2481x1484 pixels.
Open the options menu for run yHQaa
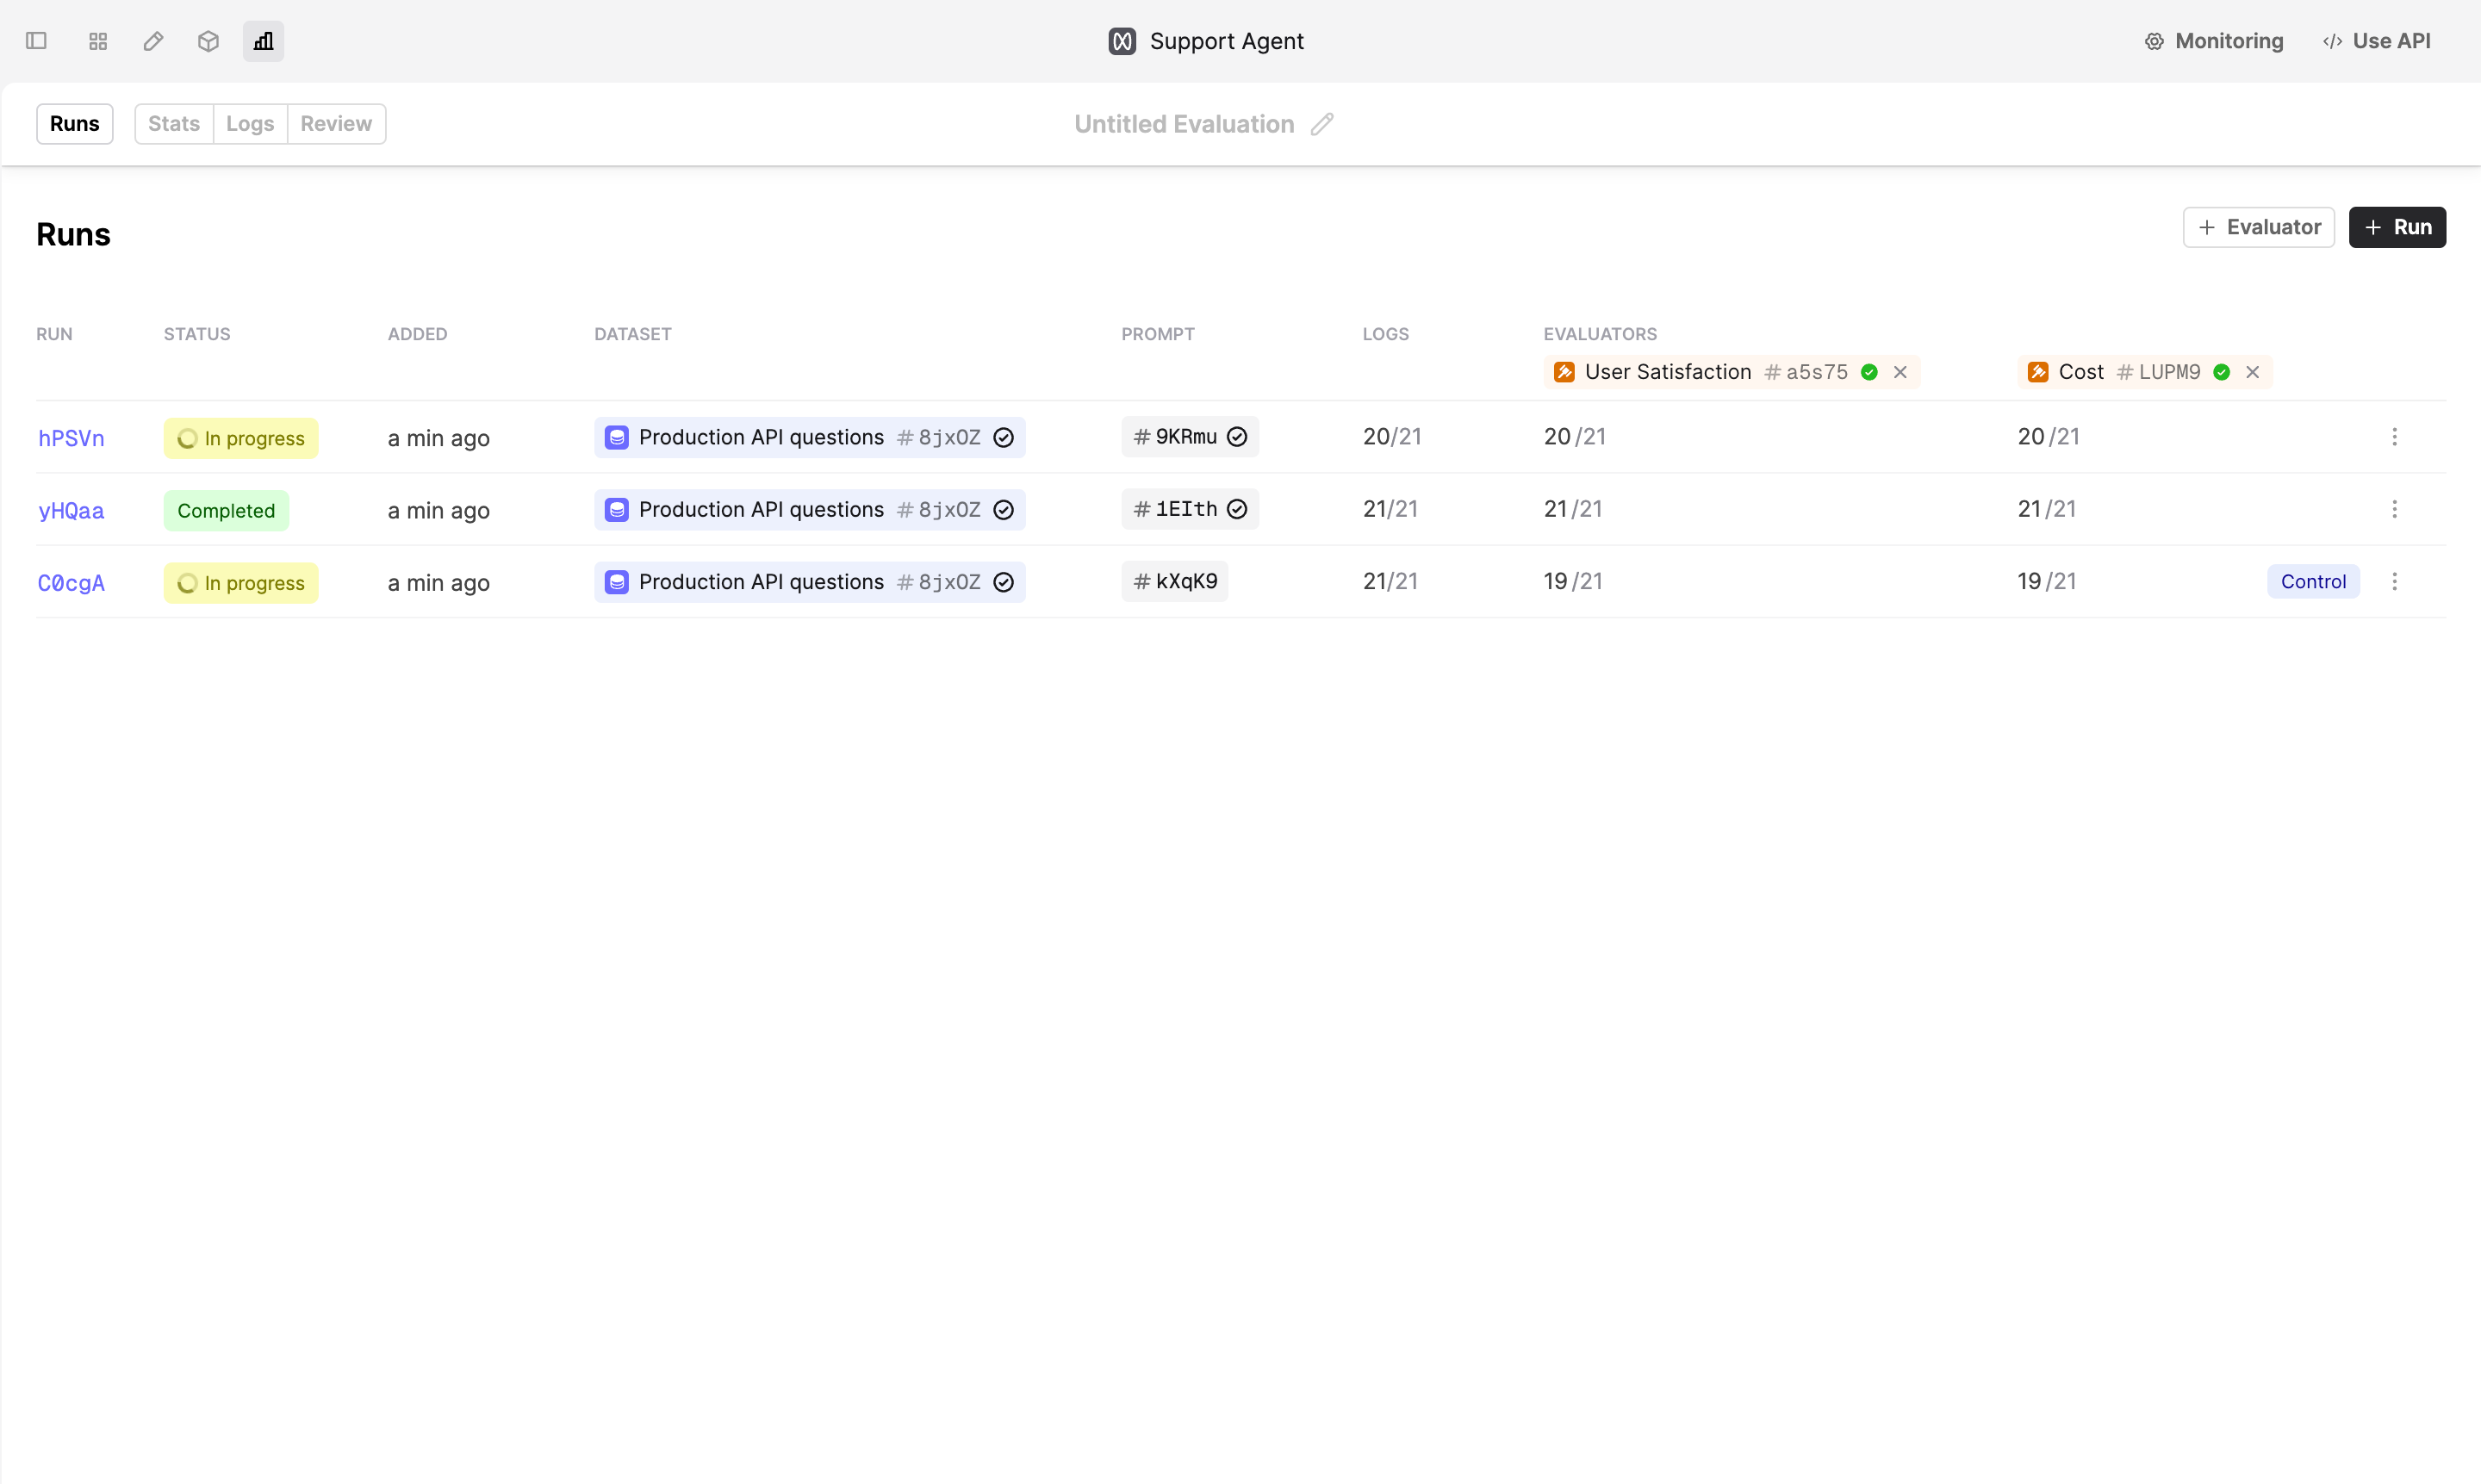click(x=2394, y=509)
